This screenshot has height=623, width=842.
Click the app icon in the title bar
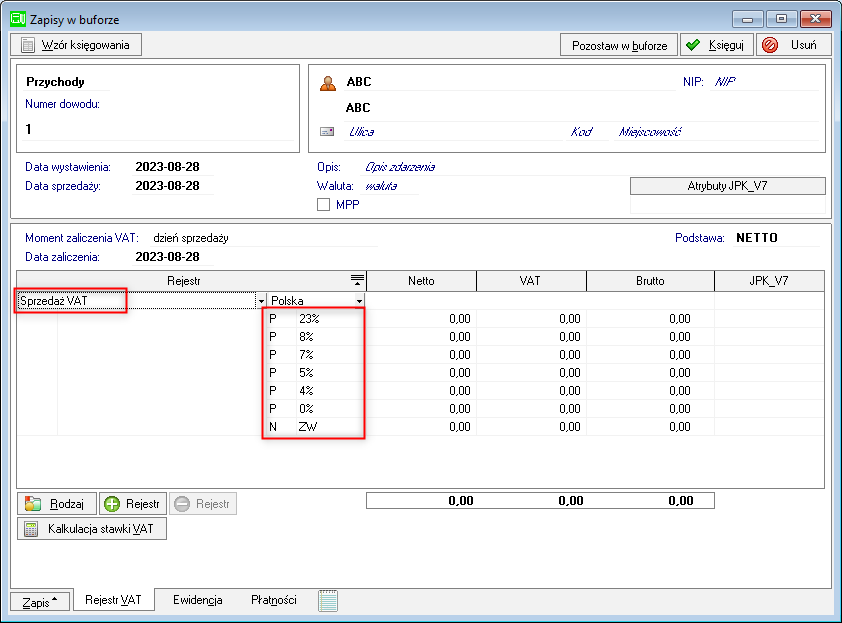(x=18, y=19)
